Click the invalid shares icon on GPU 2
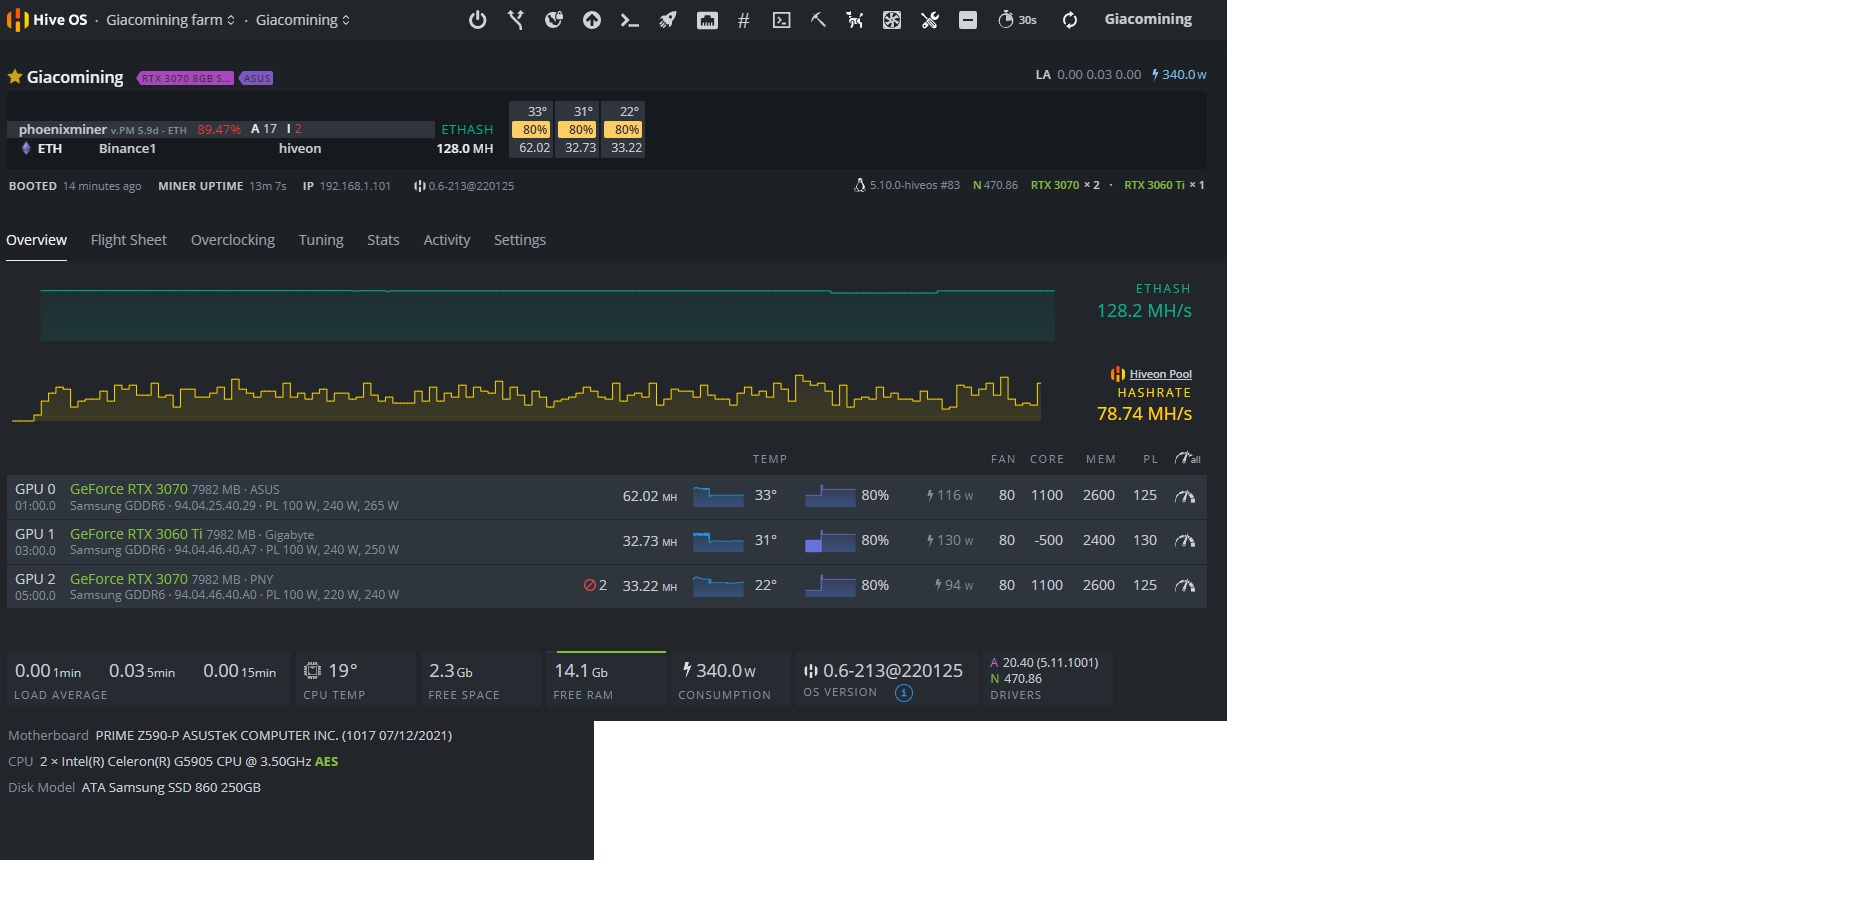Viewport: 1850px width, 918px height. [x=590, y=585]
